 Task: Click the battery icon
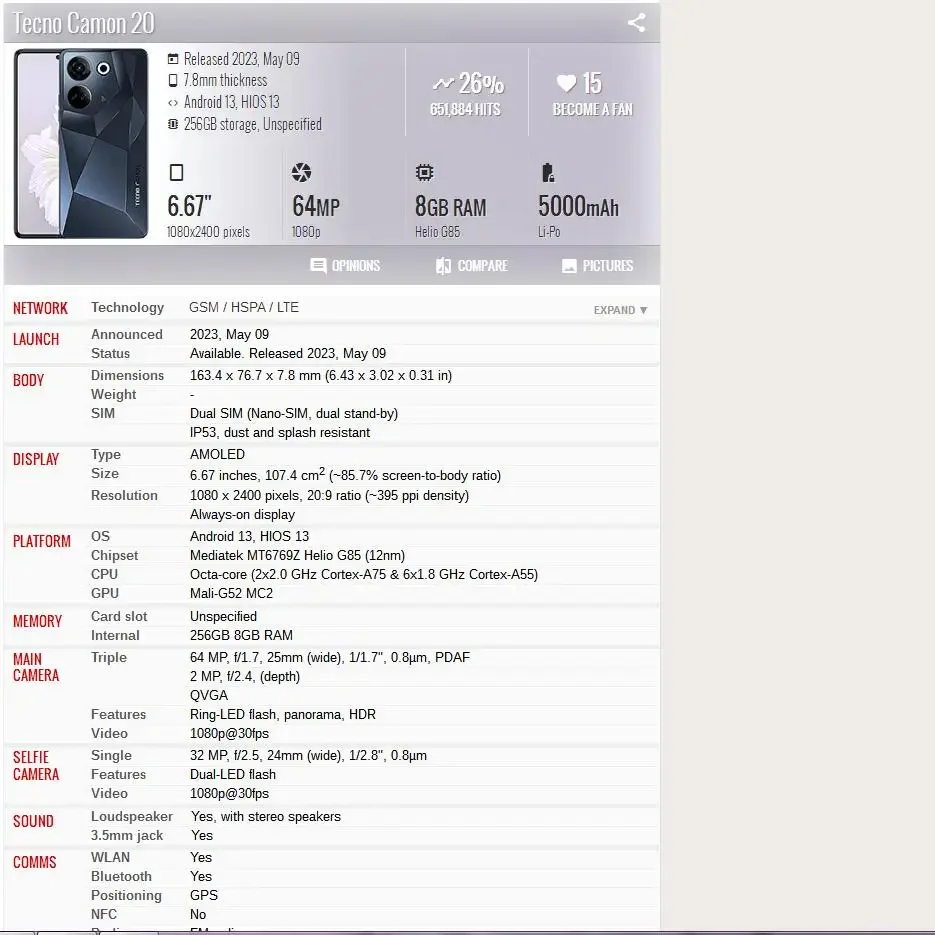click(548, 172)
